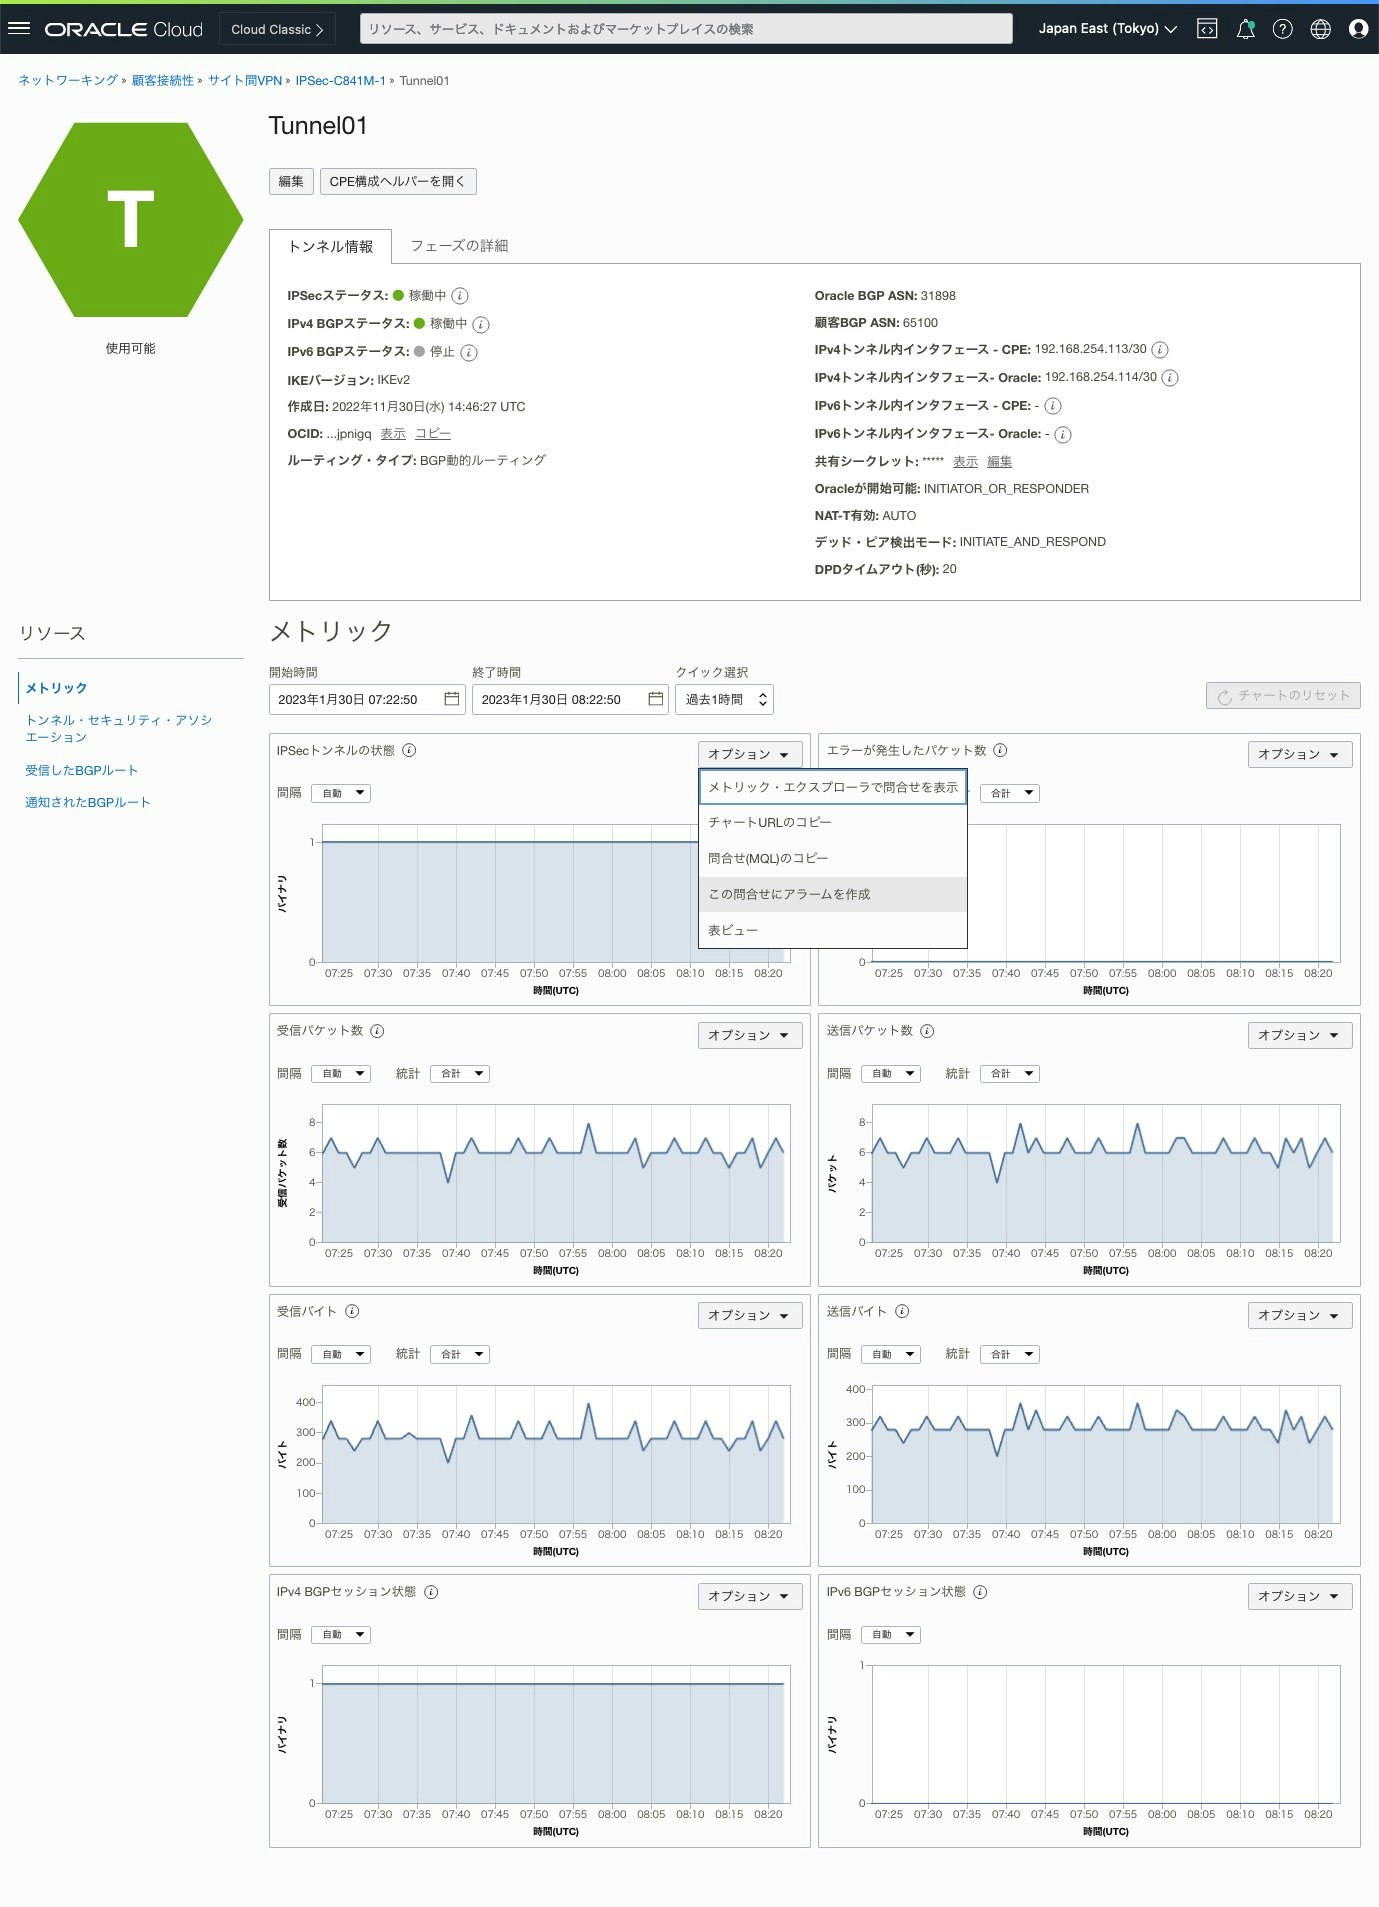
Task: Show info for sent bytes chart
Action: [902, 1311]
